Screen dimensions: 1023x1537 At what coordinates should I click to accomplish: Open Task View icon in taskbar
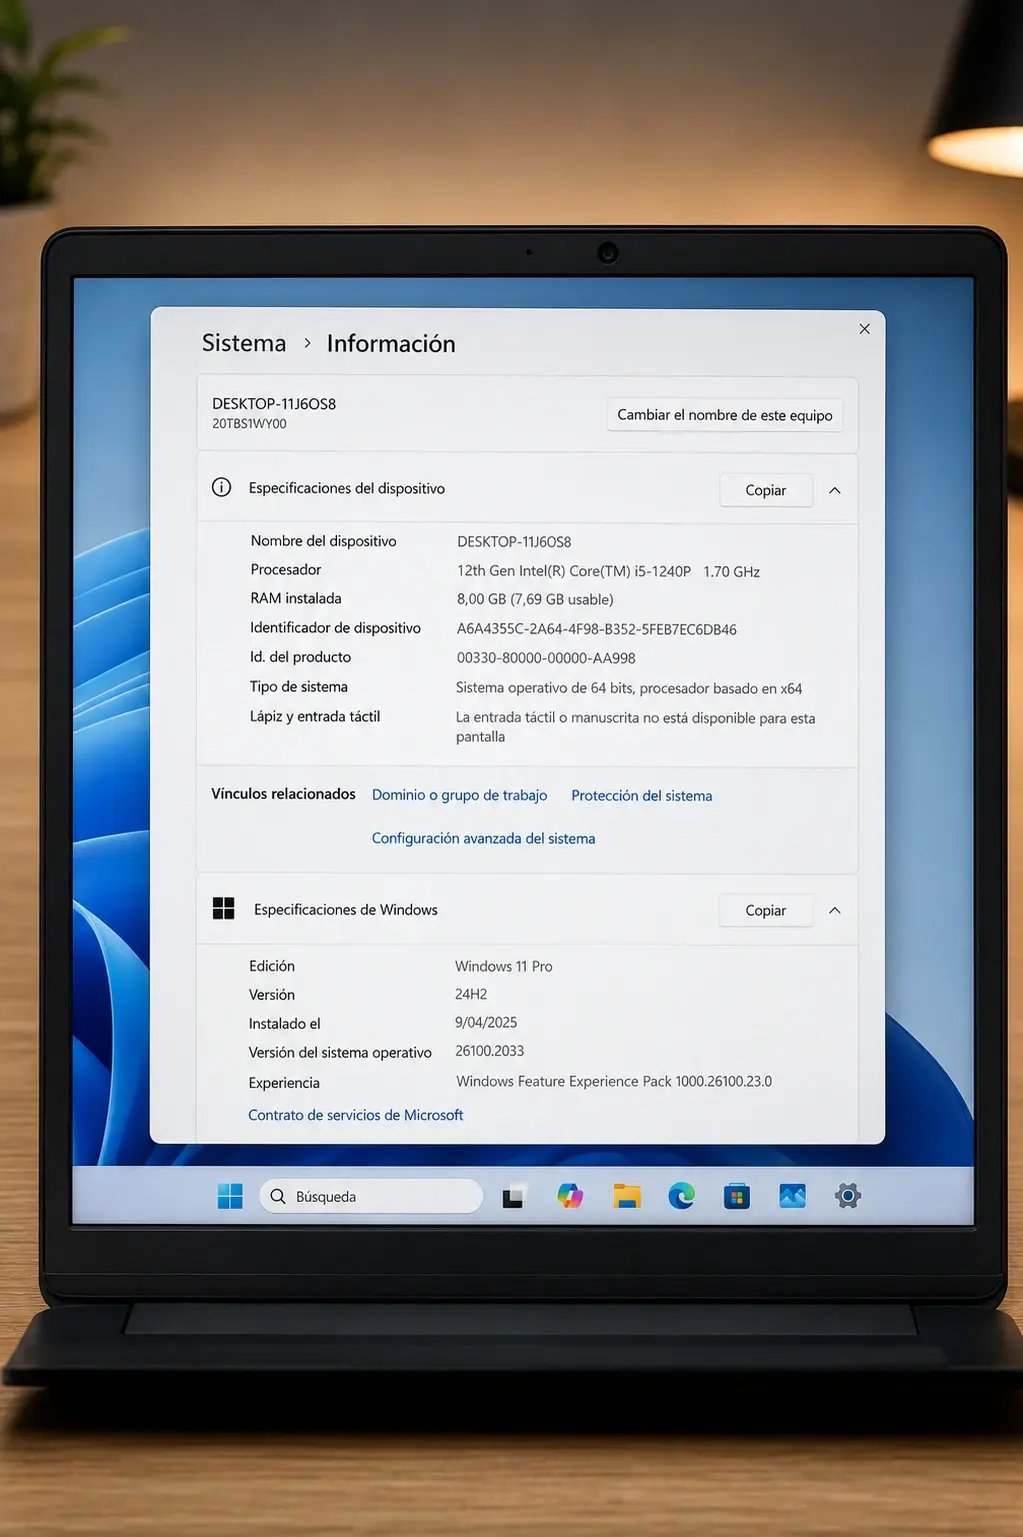[x=513, y=1197]
